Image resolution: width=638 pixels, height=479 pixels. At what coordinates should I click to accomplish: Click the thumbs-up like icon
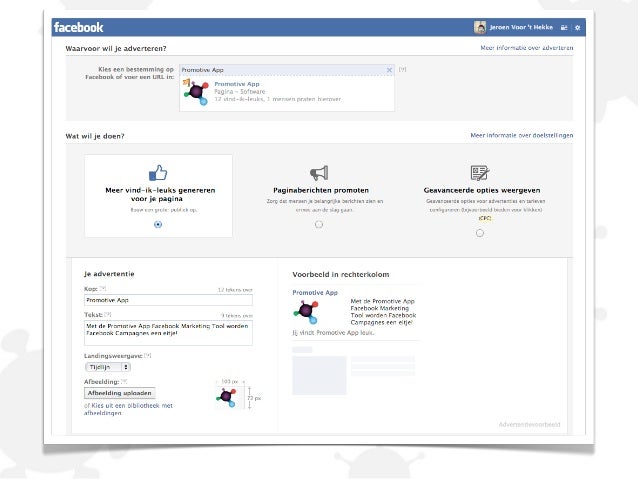coord(158,173)
